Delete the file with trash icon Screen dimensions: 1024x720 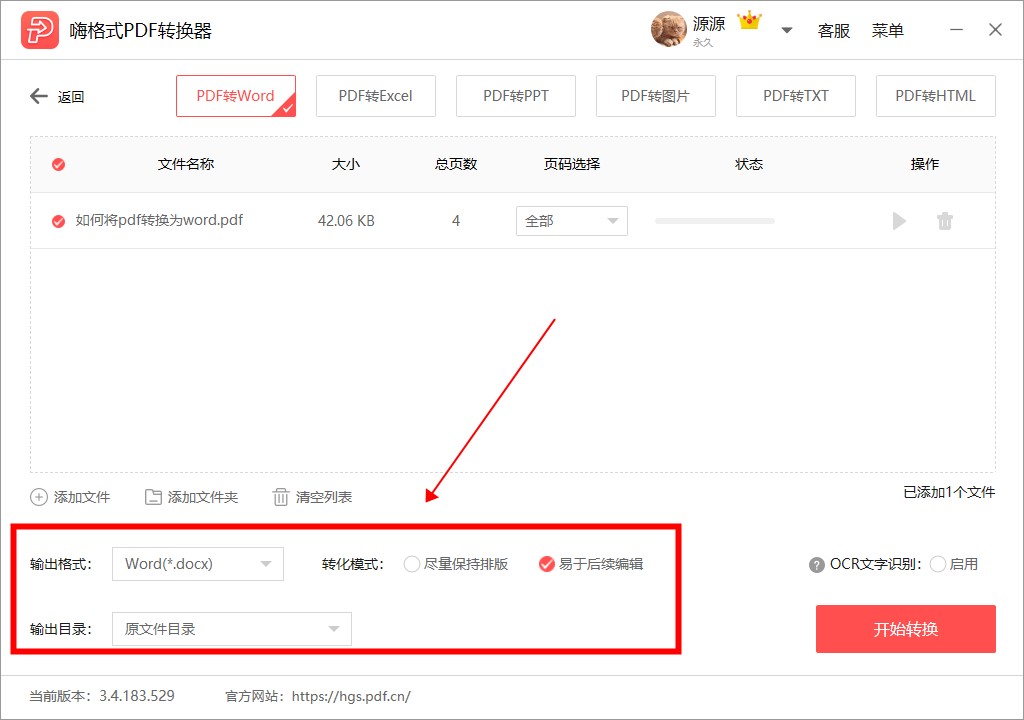point(944,221)
